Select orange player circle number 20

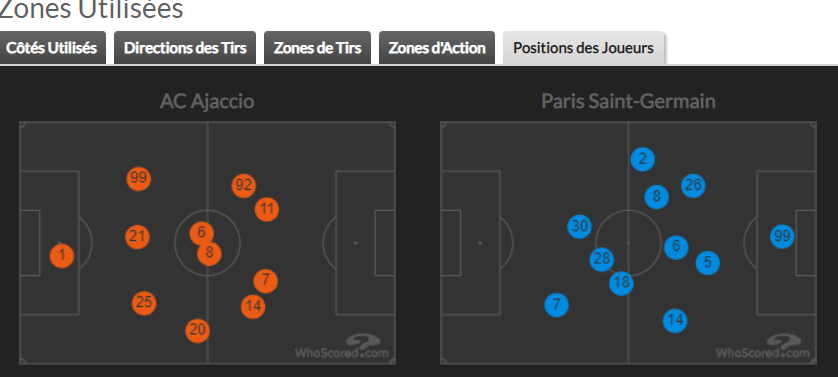198,330
